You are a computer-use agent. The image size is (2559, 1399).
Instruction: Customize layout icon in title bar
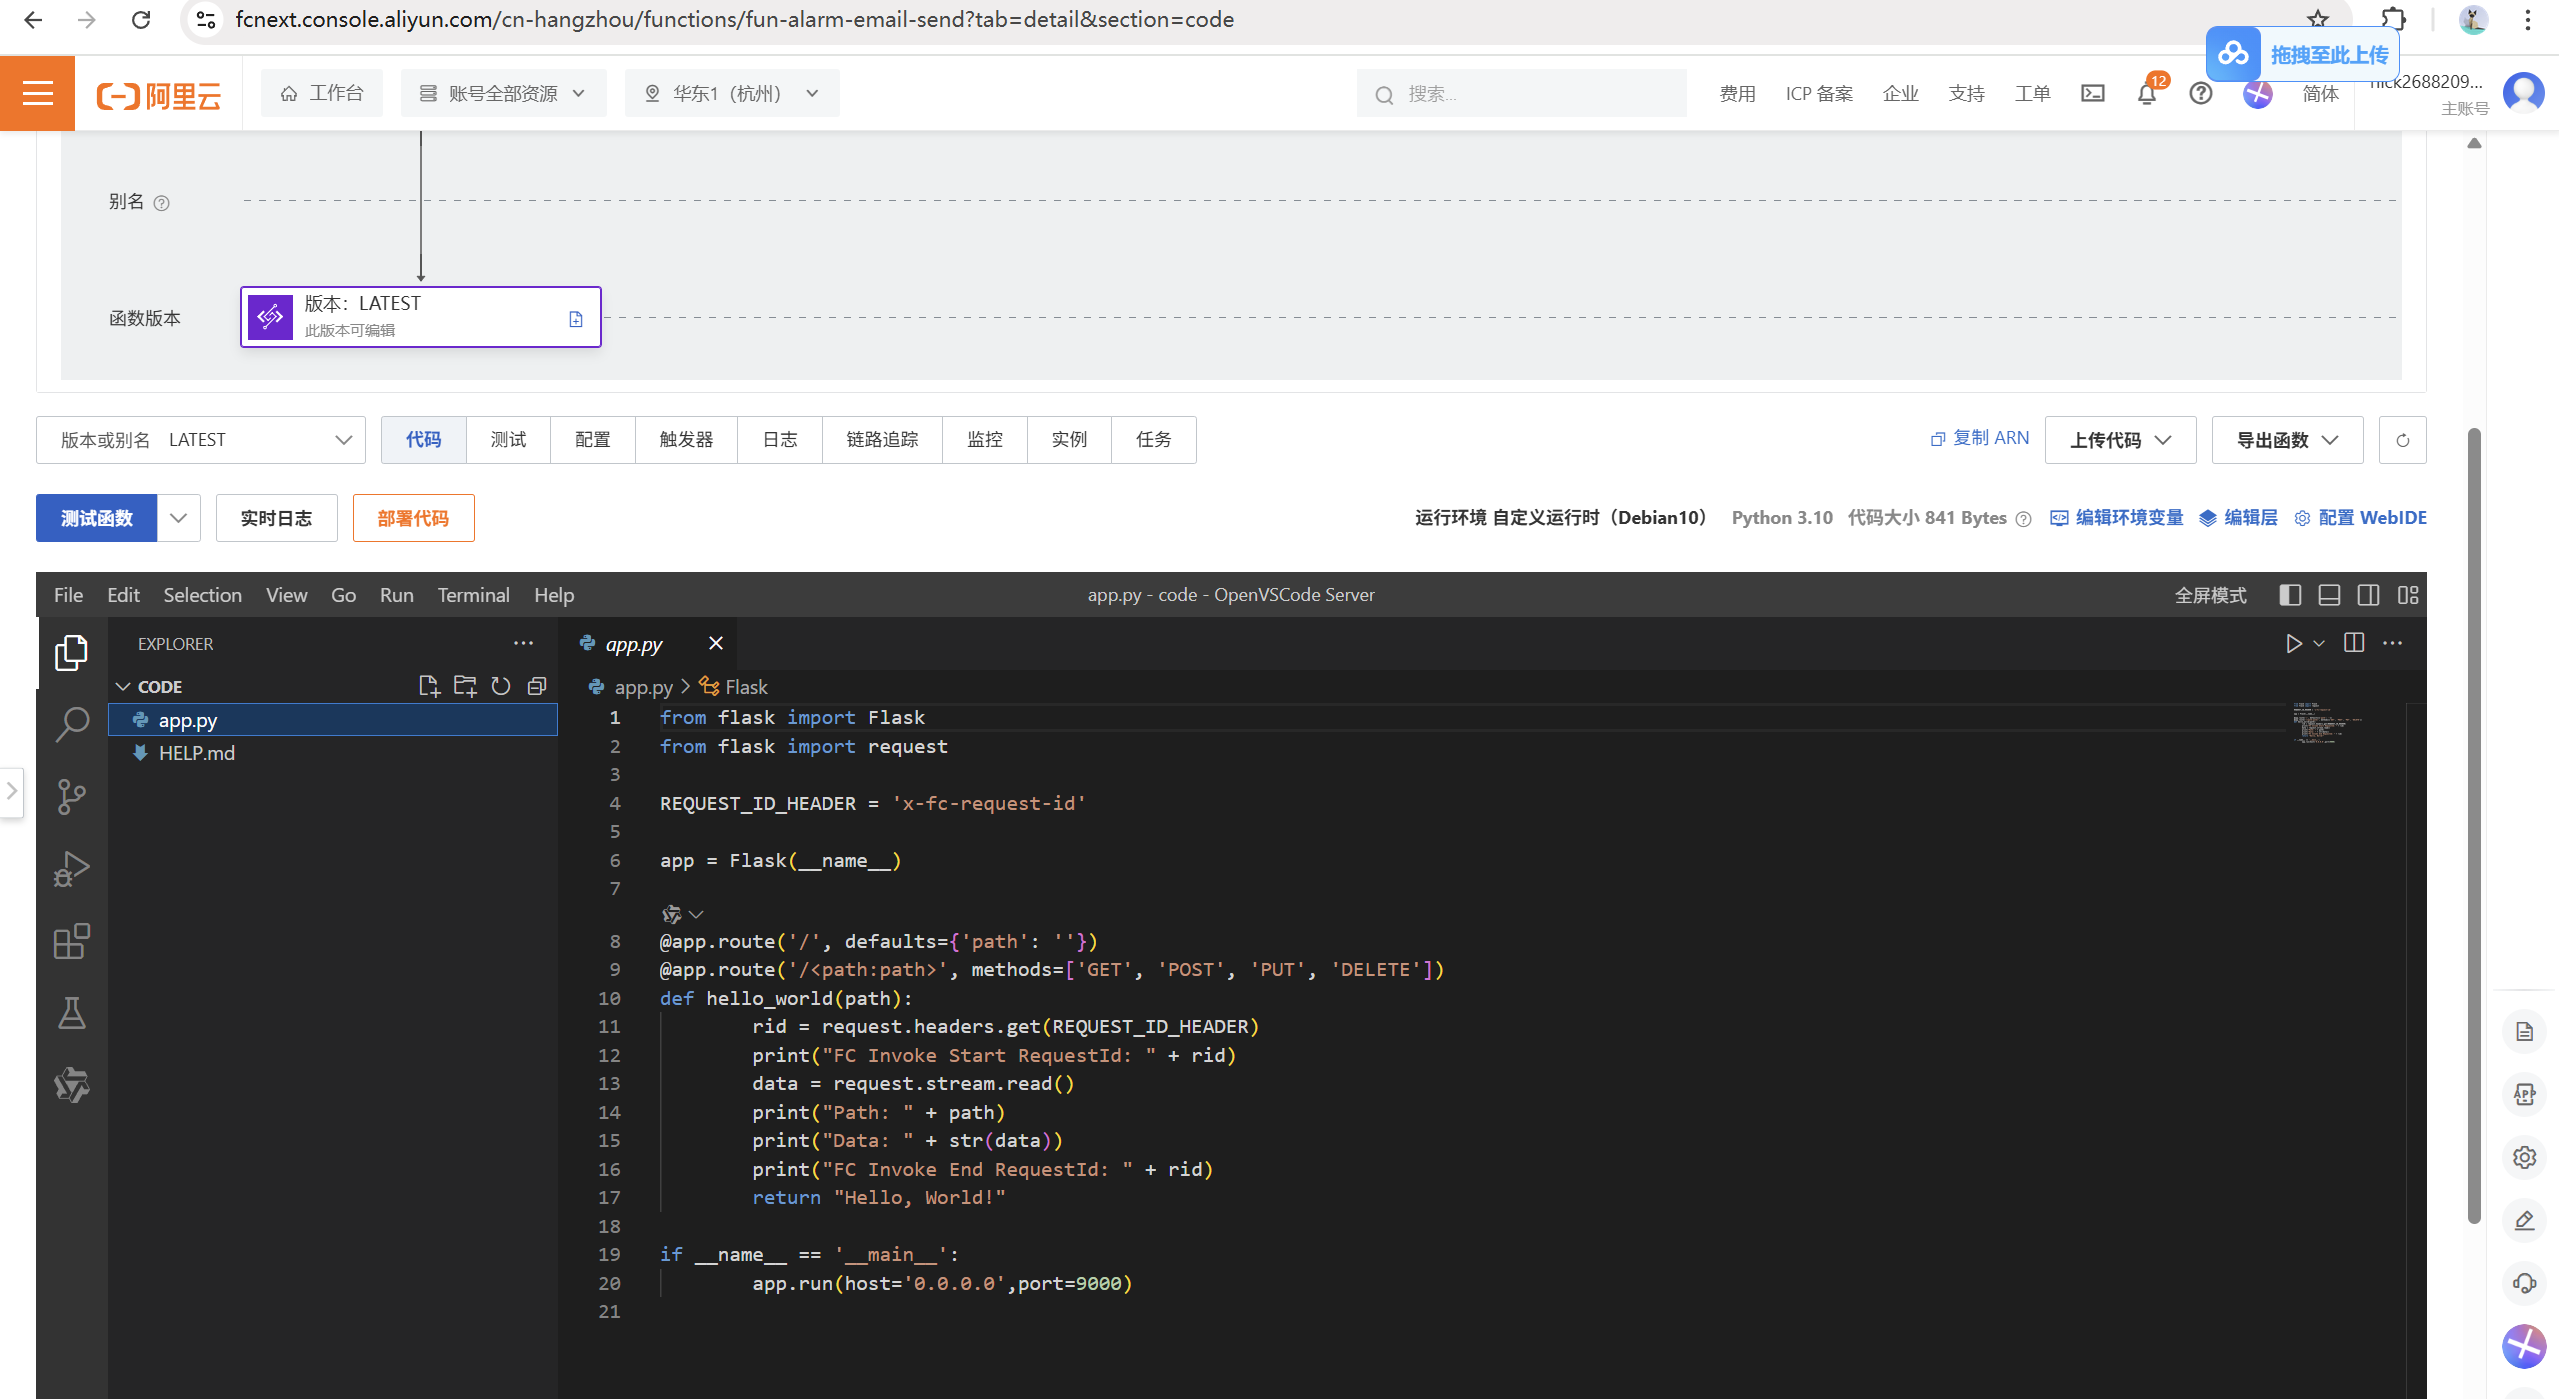(2408, 595)
